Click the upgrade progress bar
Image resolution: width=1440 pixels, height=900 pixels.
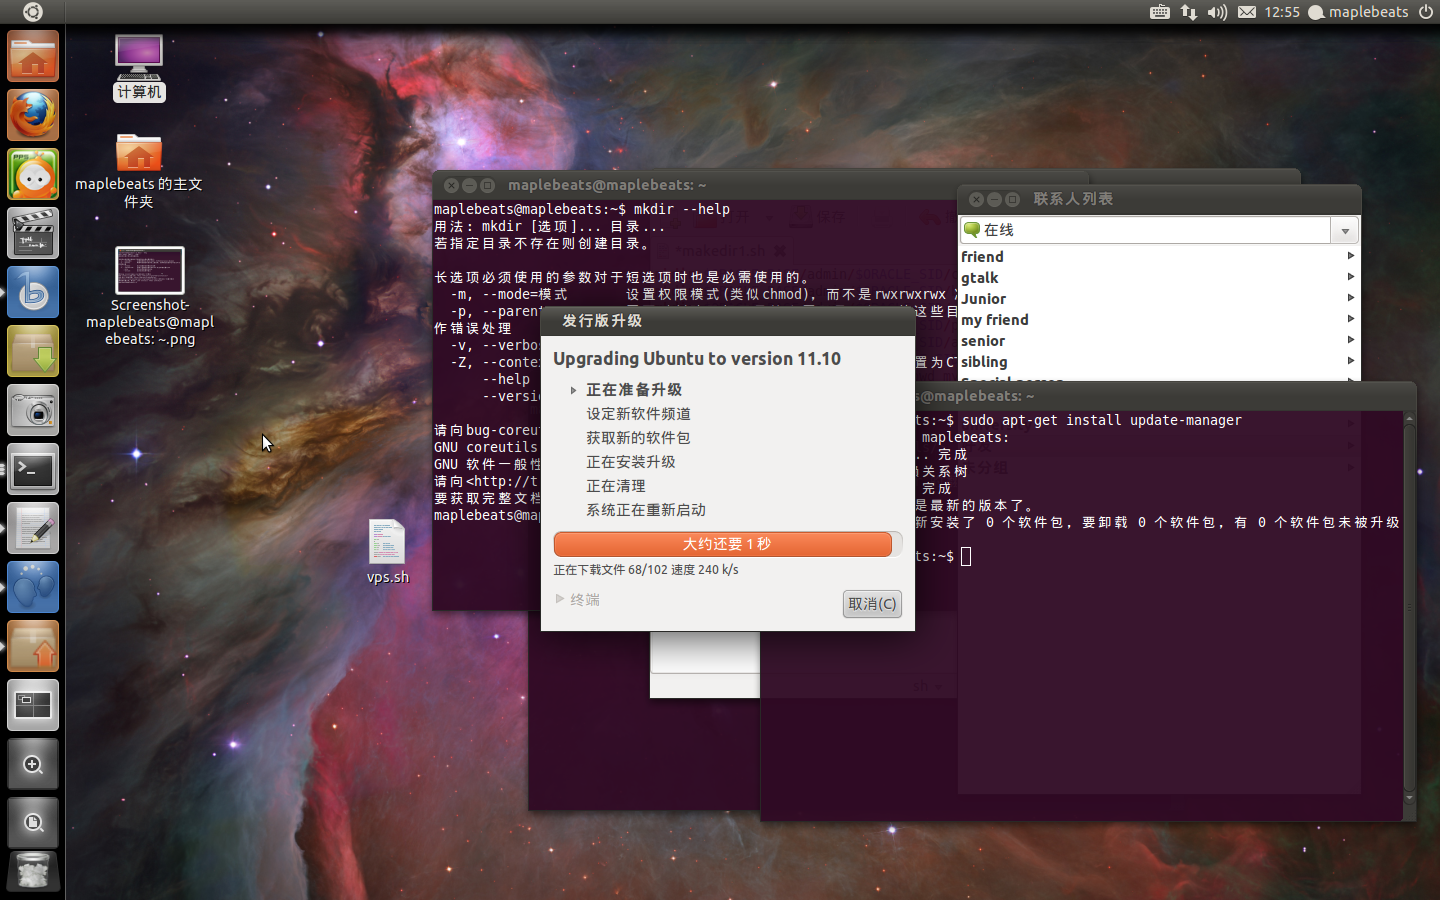pyautogui.click(x=728, y=544)
